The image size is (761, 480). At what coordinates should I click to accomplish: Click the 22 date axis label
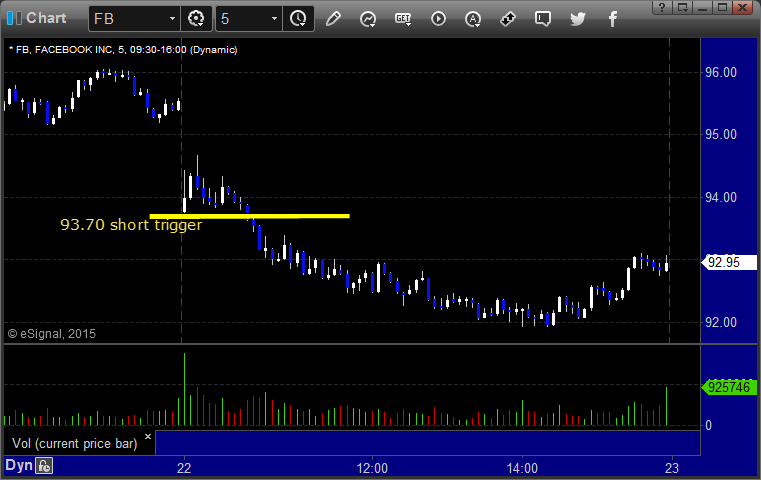[184, 468]
